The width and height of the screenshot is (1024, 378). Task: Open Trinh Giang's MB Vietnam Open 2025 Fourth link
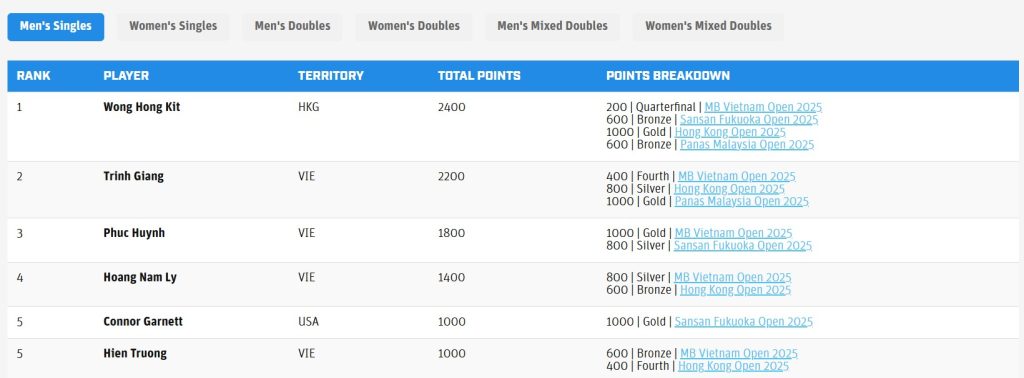coord(737,176)
